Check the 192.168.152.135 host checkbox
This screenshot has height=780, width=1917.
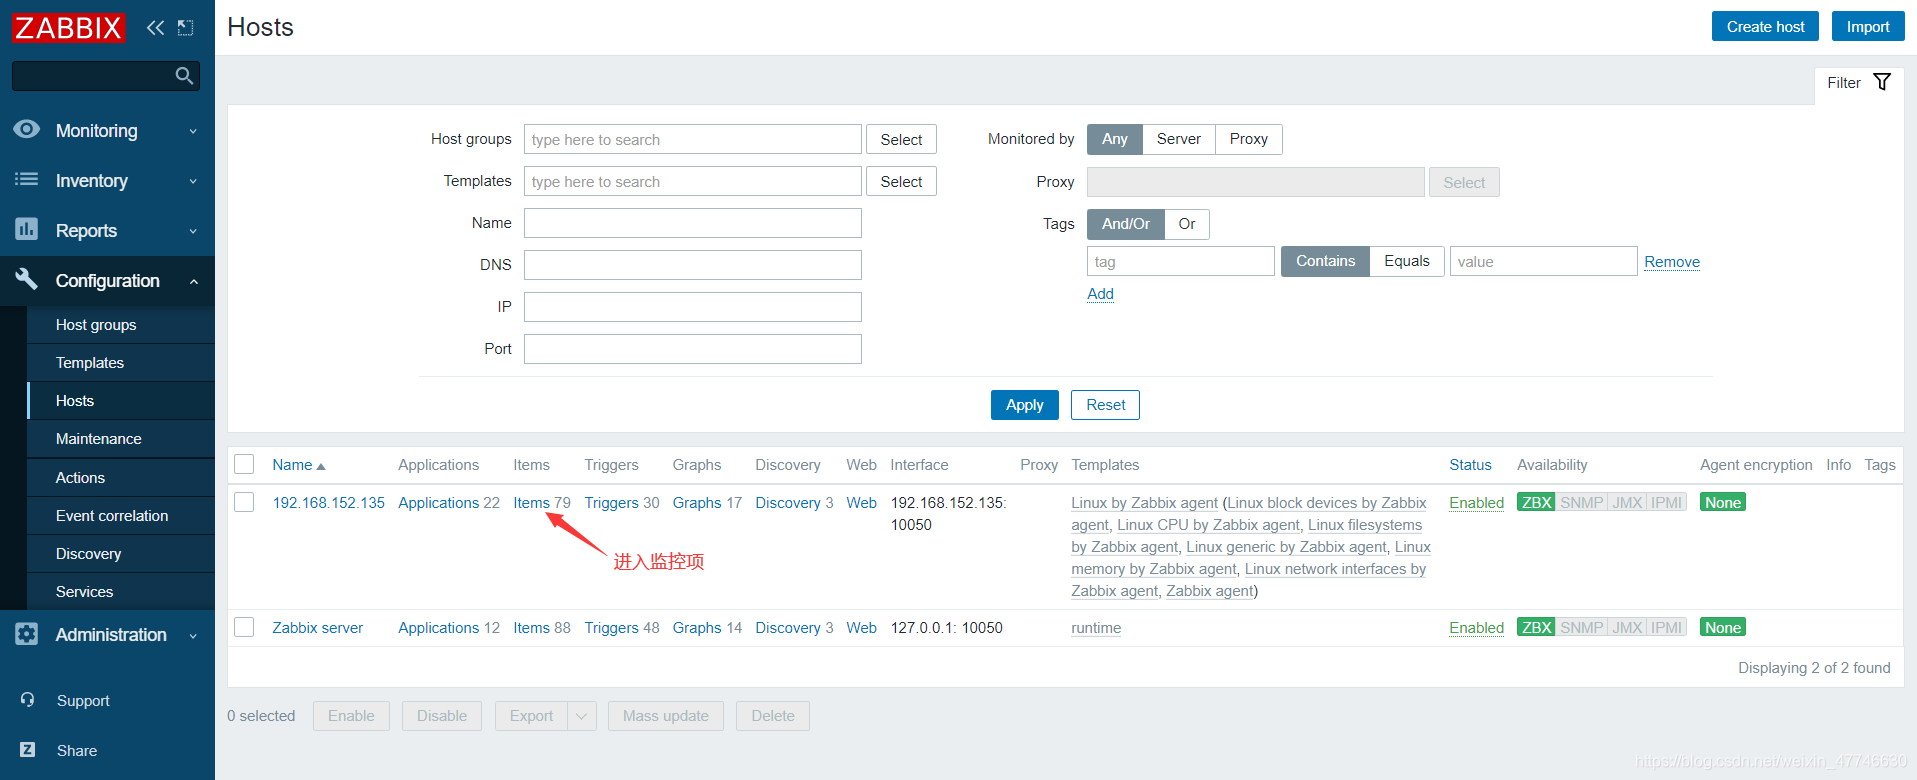(244, 502)
